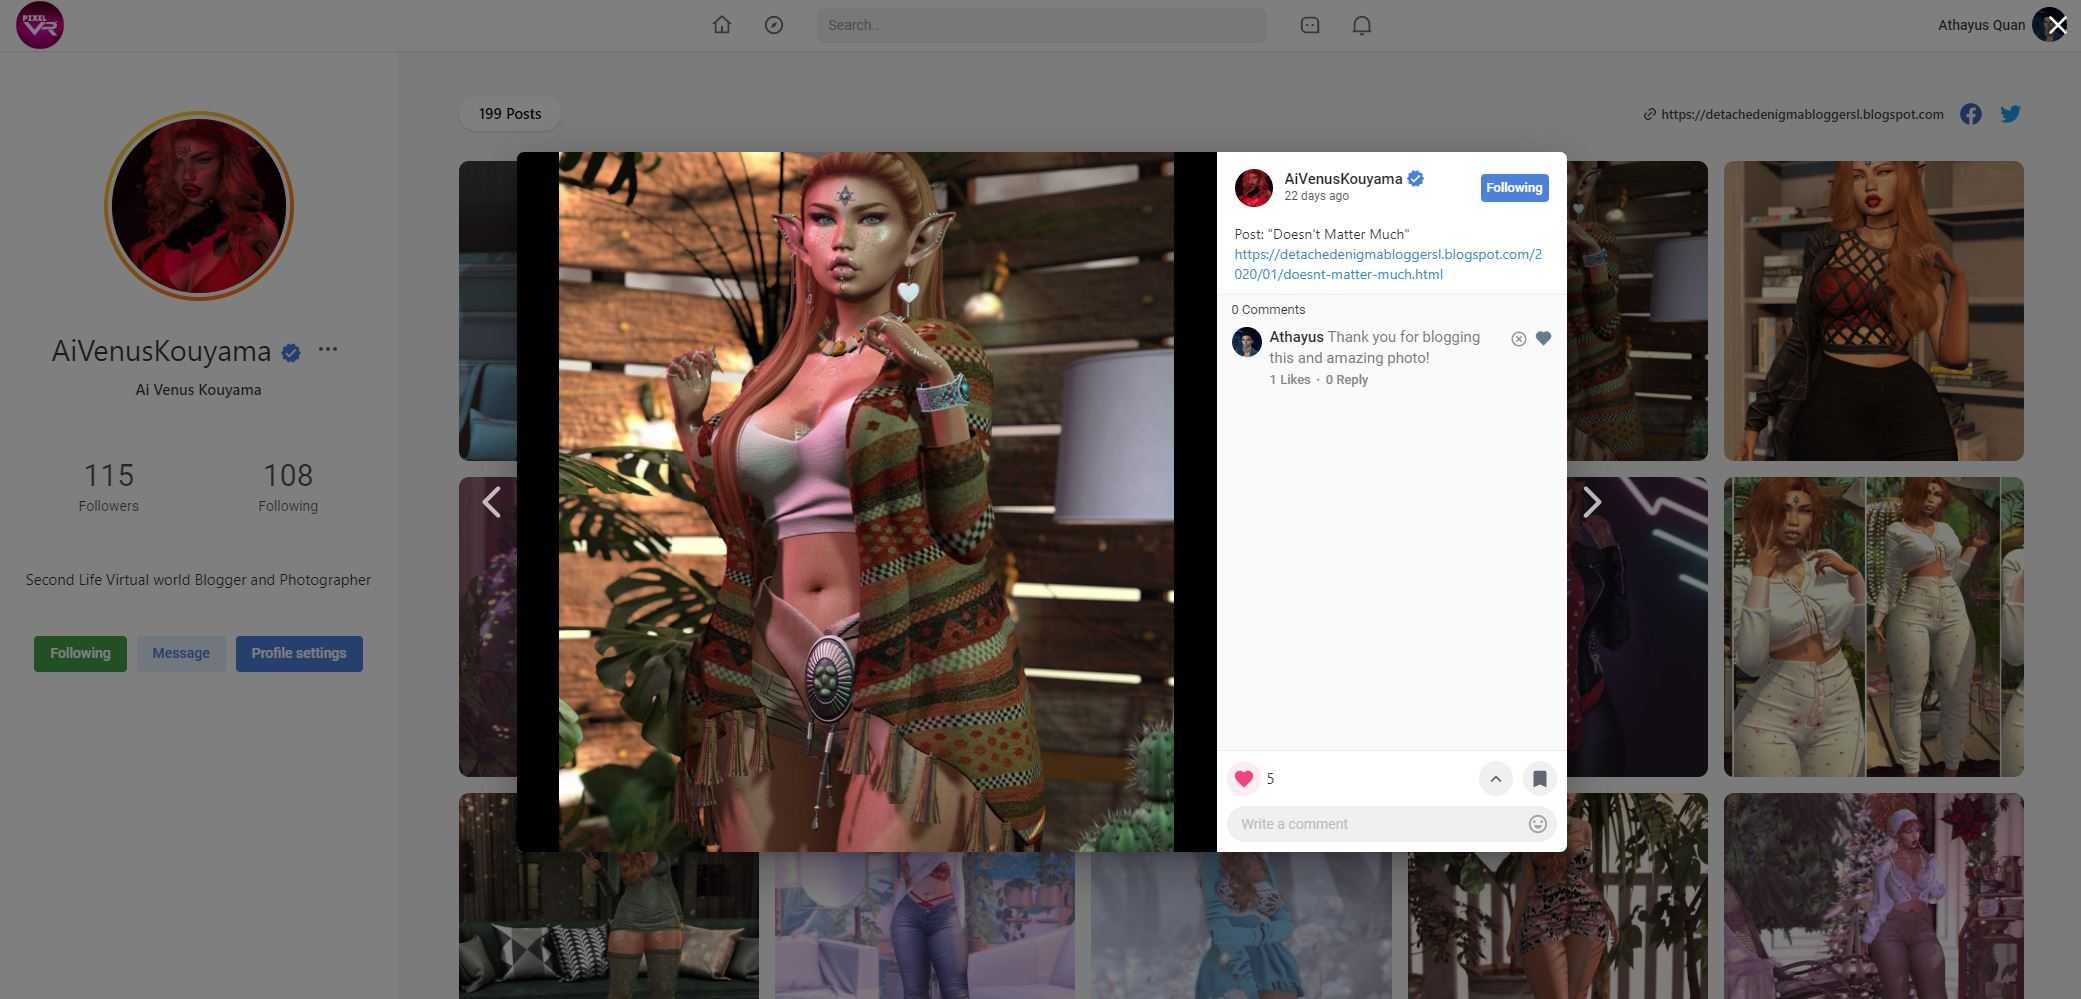Open the blue jeans post thumbnail
The width and height of the screenshot is (2081, 999).
(x=925, y=925)
